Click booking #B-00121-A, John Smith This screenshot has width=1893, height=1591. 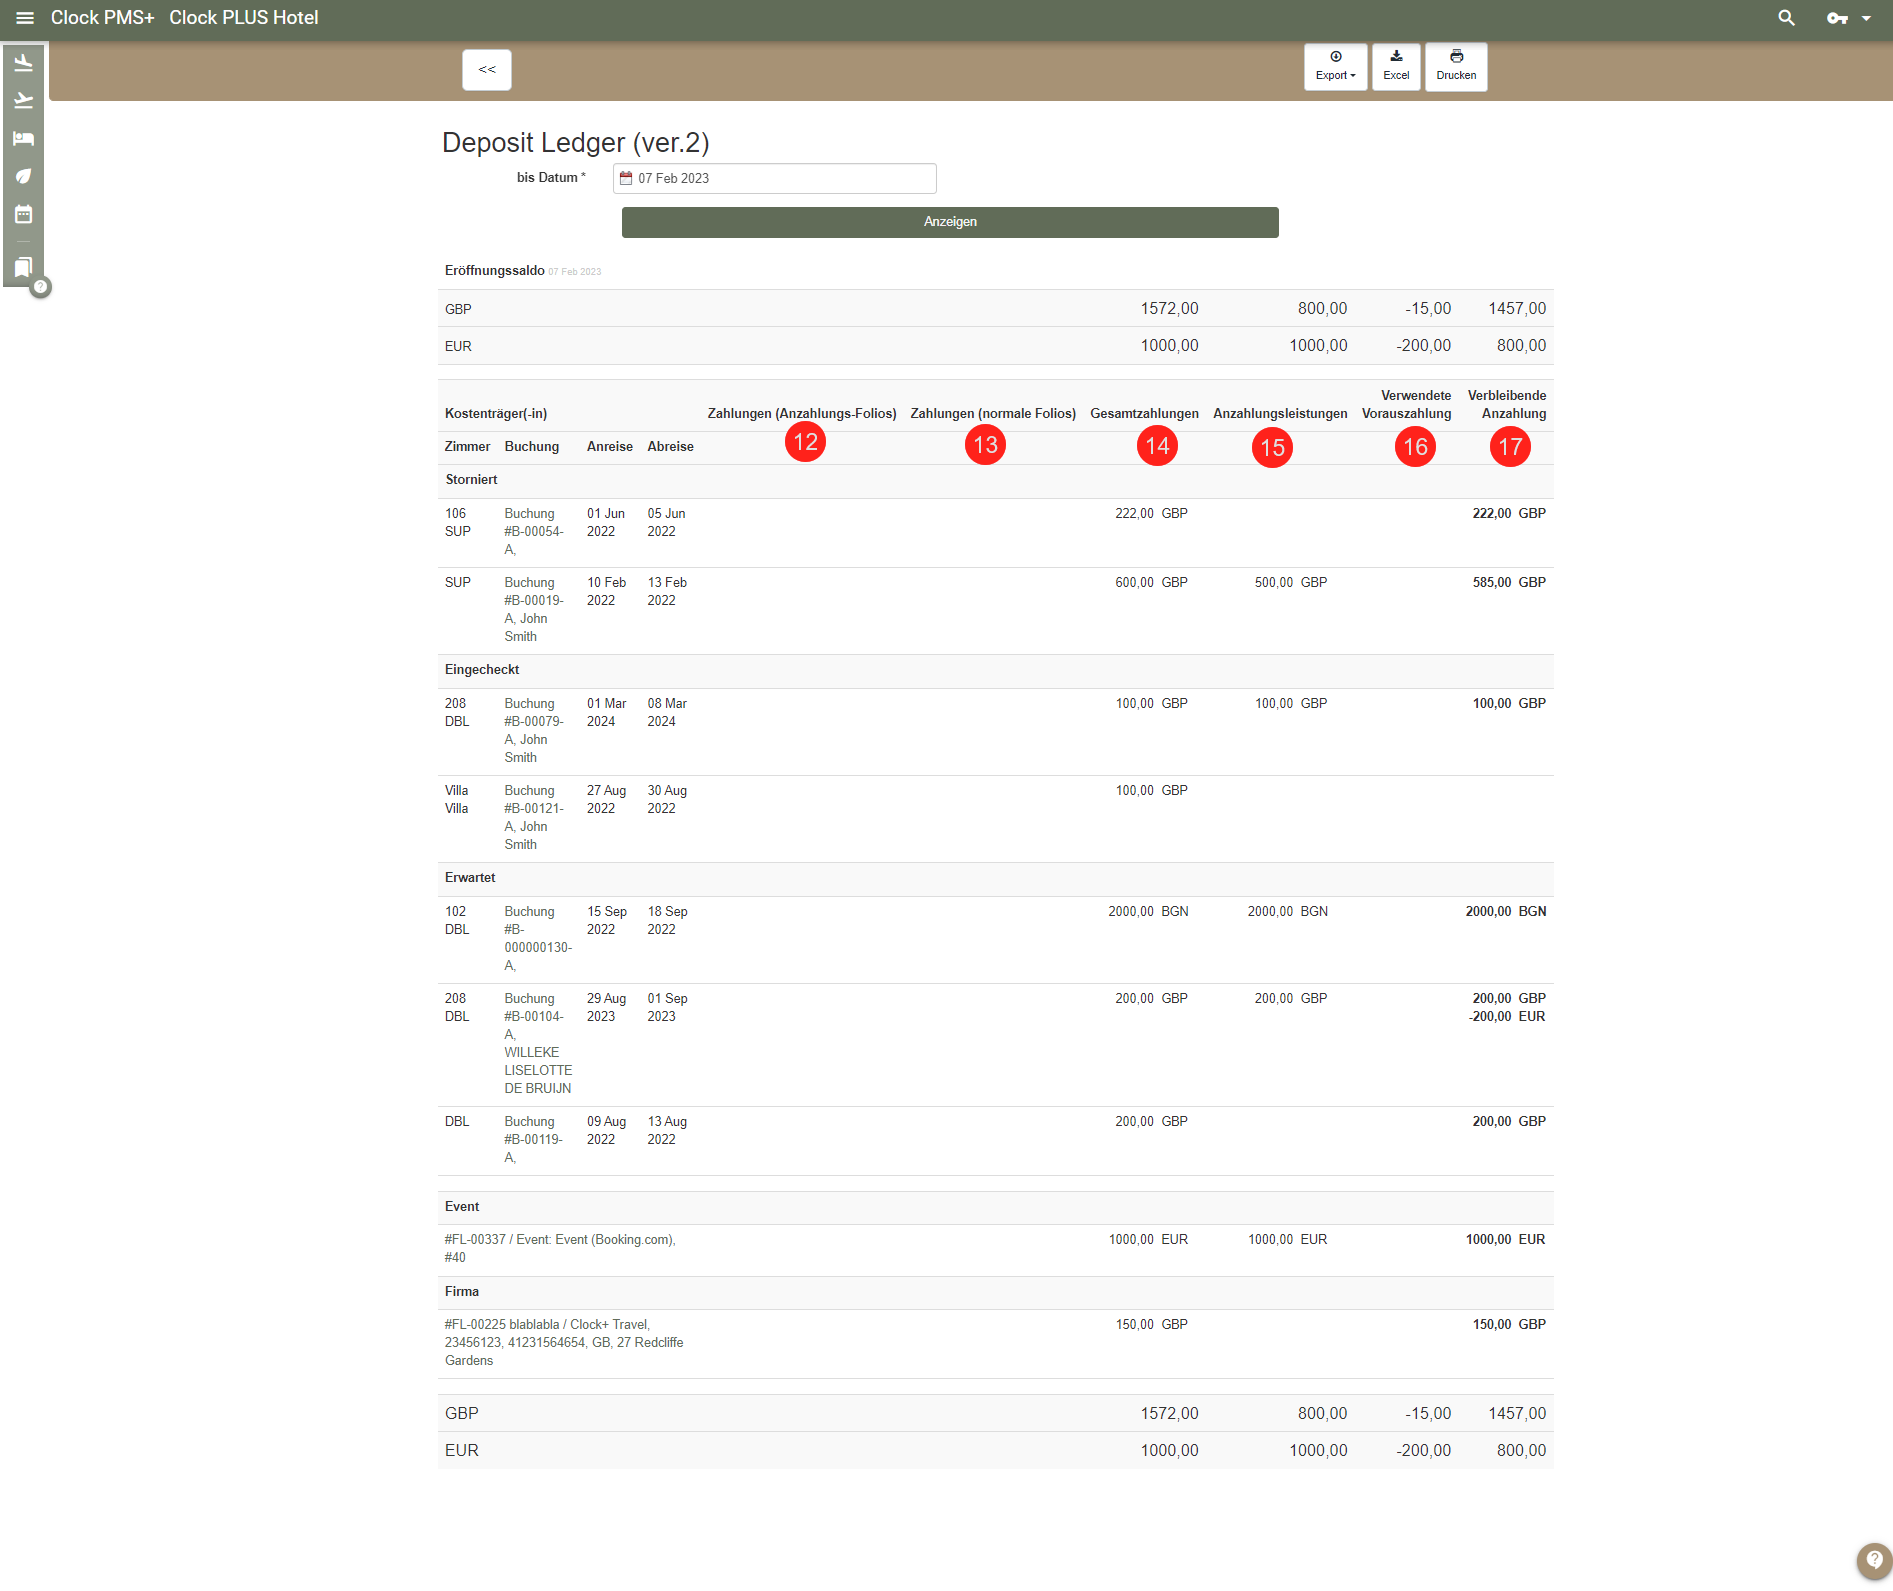pyautogui.click(x=534, y=818)
